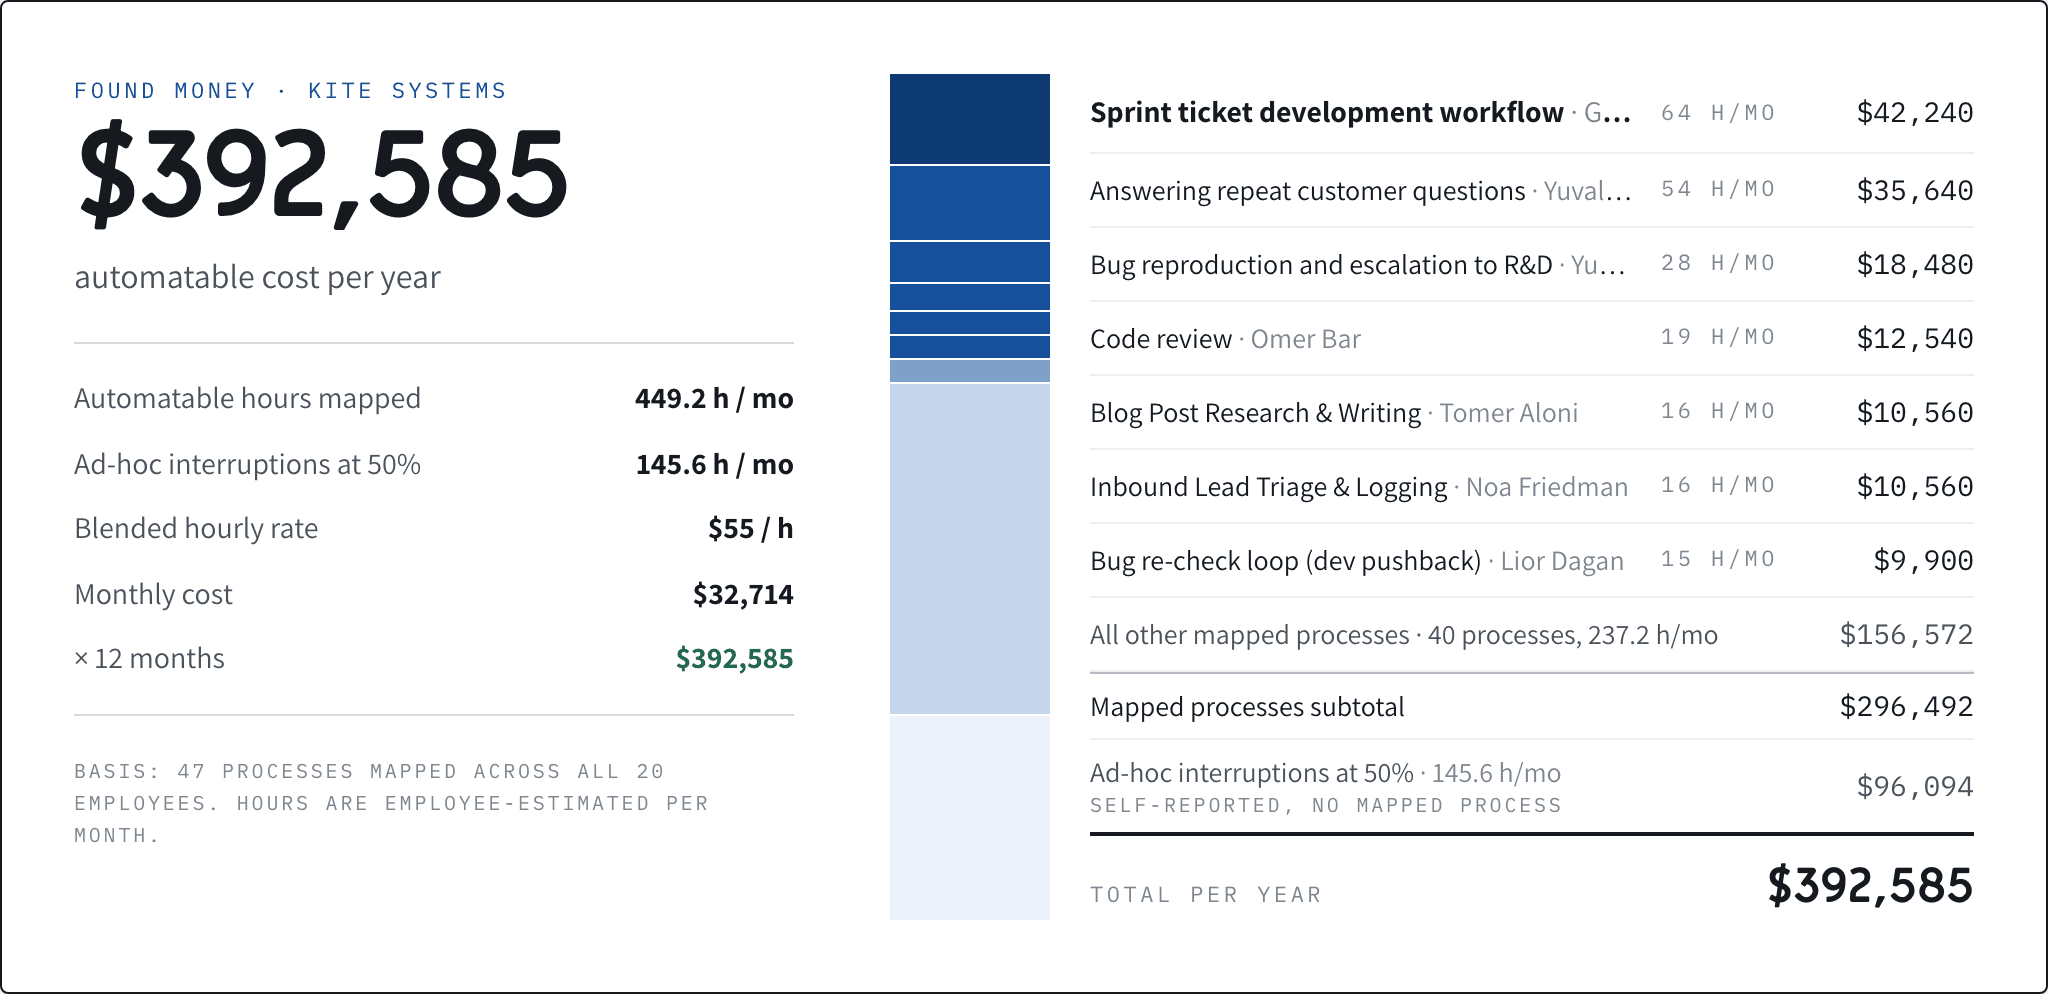Click the Blended hourly rate label
Screen dimensions: 2048x994
(196, 529)
